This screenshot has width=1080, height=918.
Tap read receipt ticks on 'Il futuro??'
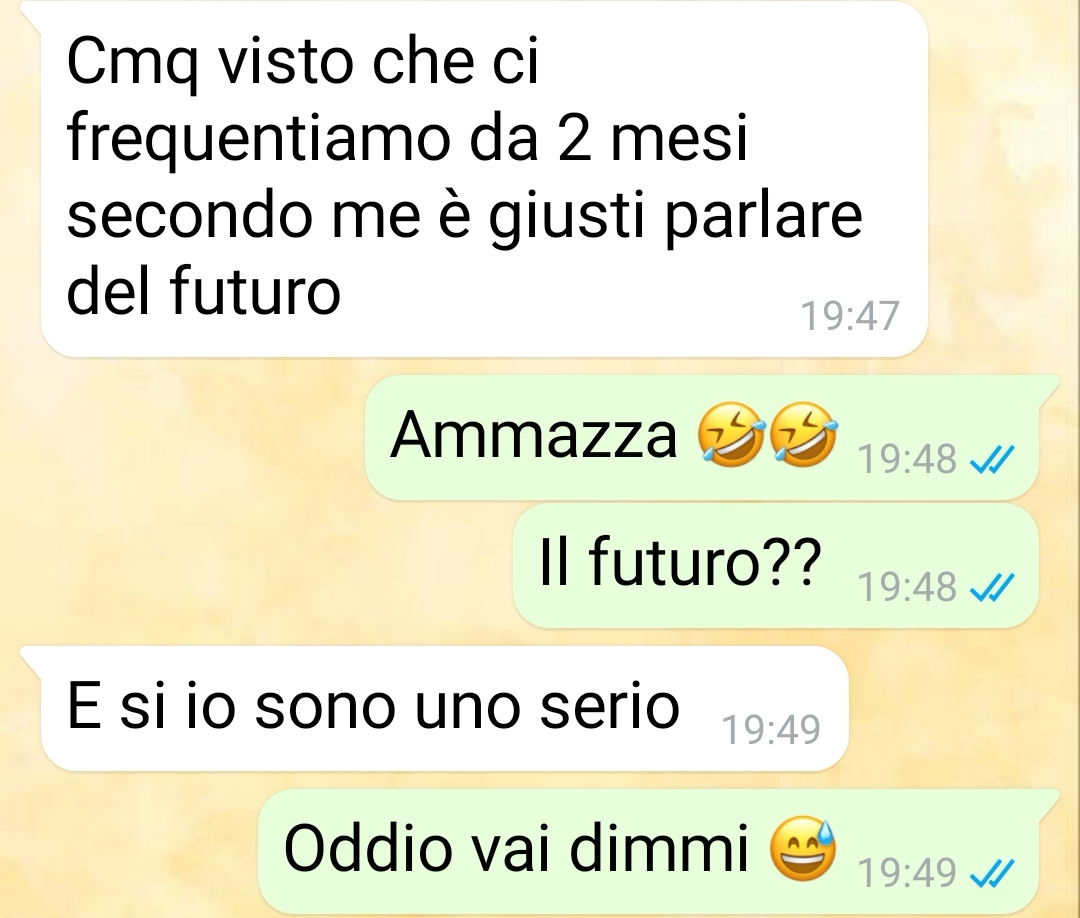coord(992,587)
